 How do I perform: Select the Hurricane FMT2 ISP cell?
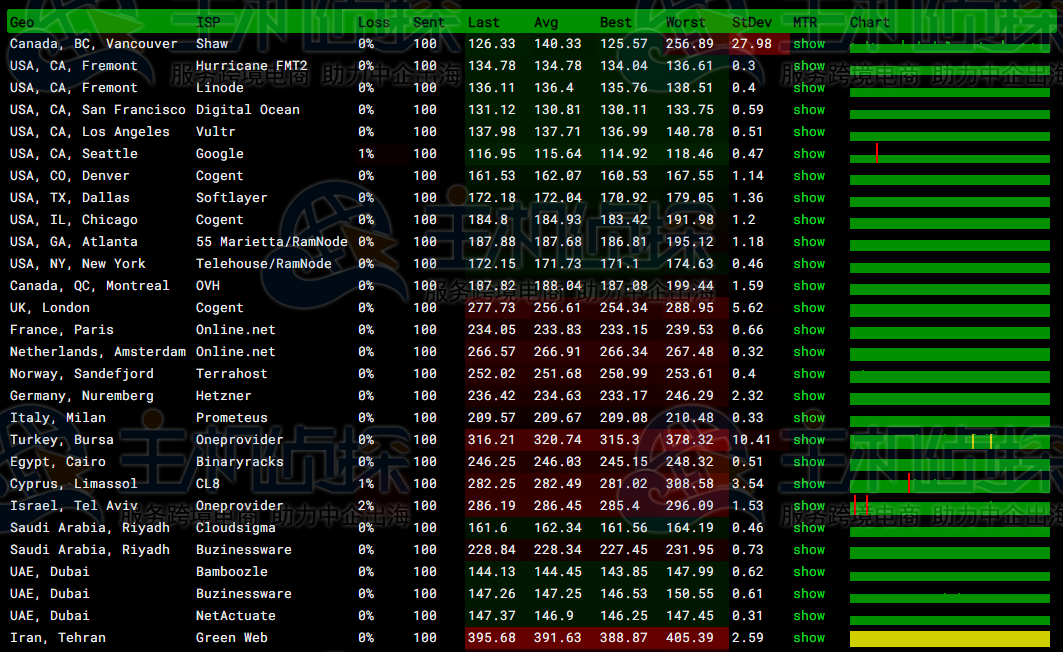[252, 66]
